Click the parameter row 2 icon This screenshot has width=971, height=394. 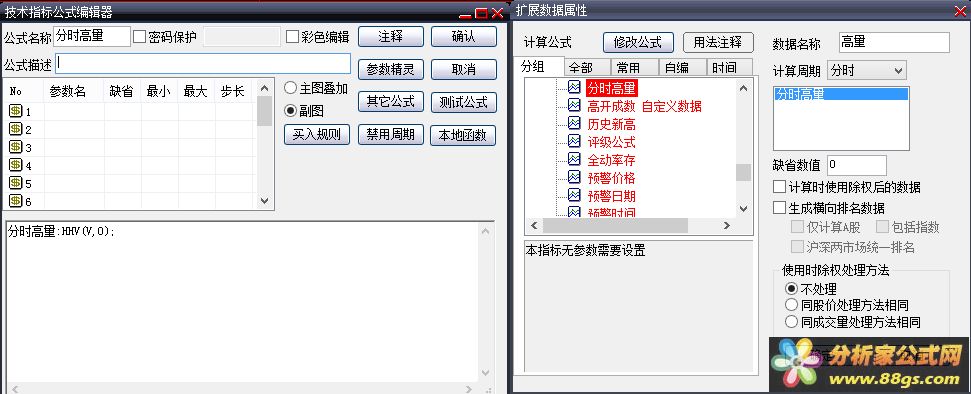pyautogui.click(x=15, y=129)
